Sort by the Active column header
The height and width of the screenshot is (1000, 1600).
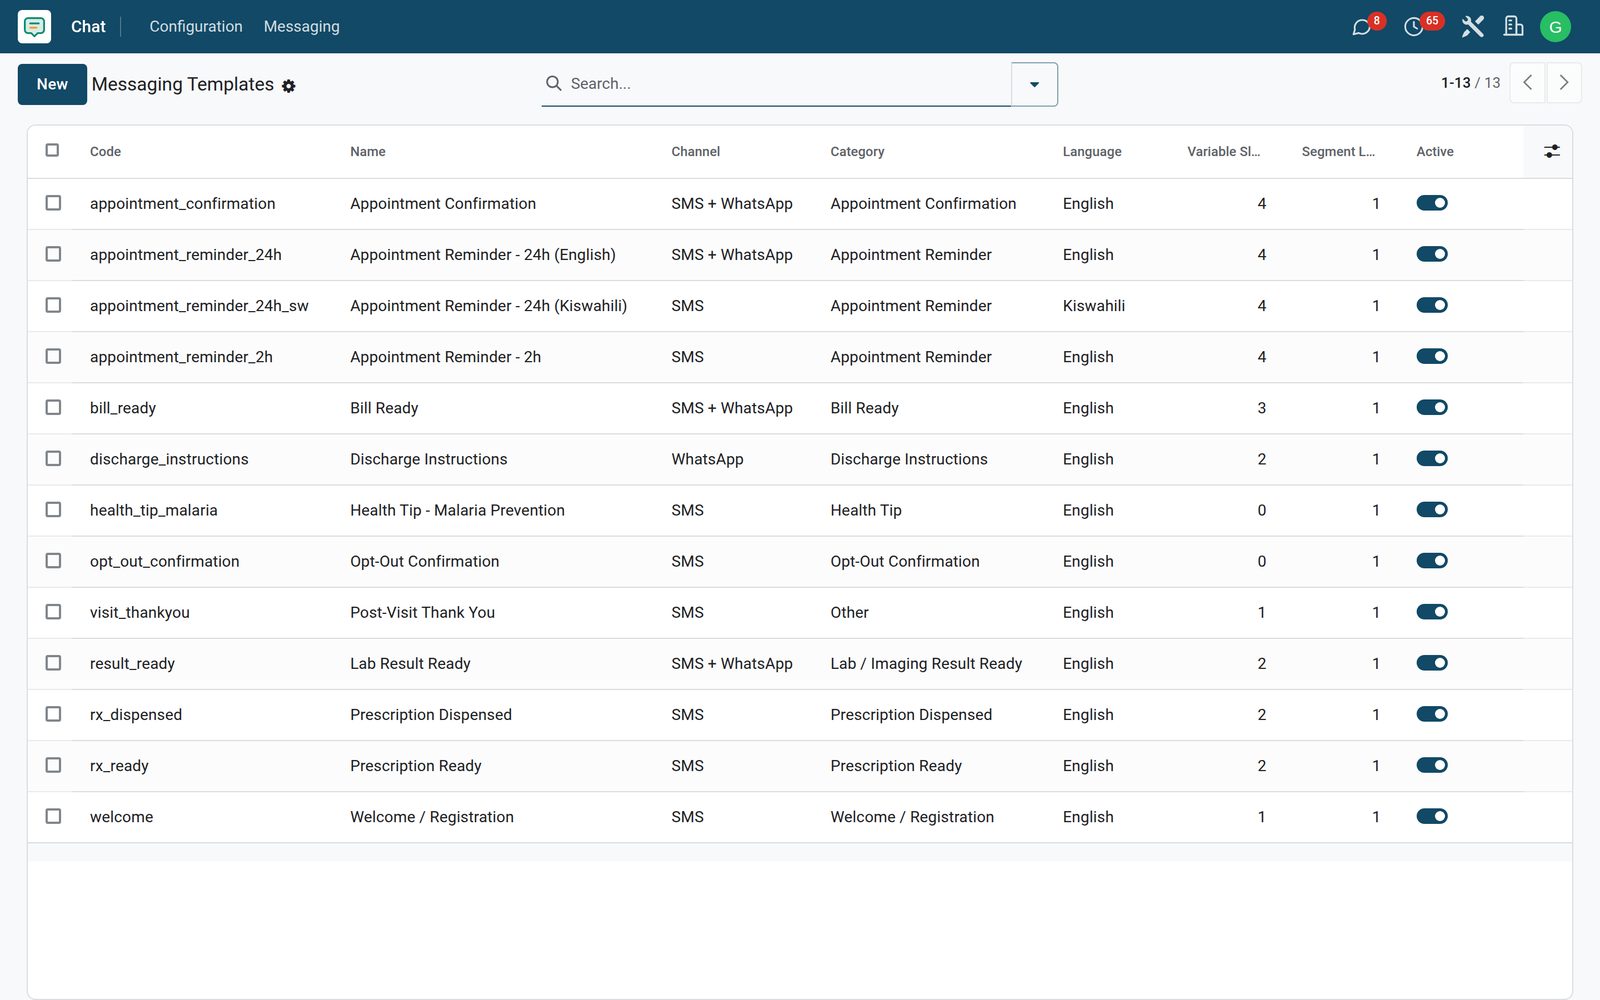pyautogui.click(x=1435, y=151)
